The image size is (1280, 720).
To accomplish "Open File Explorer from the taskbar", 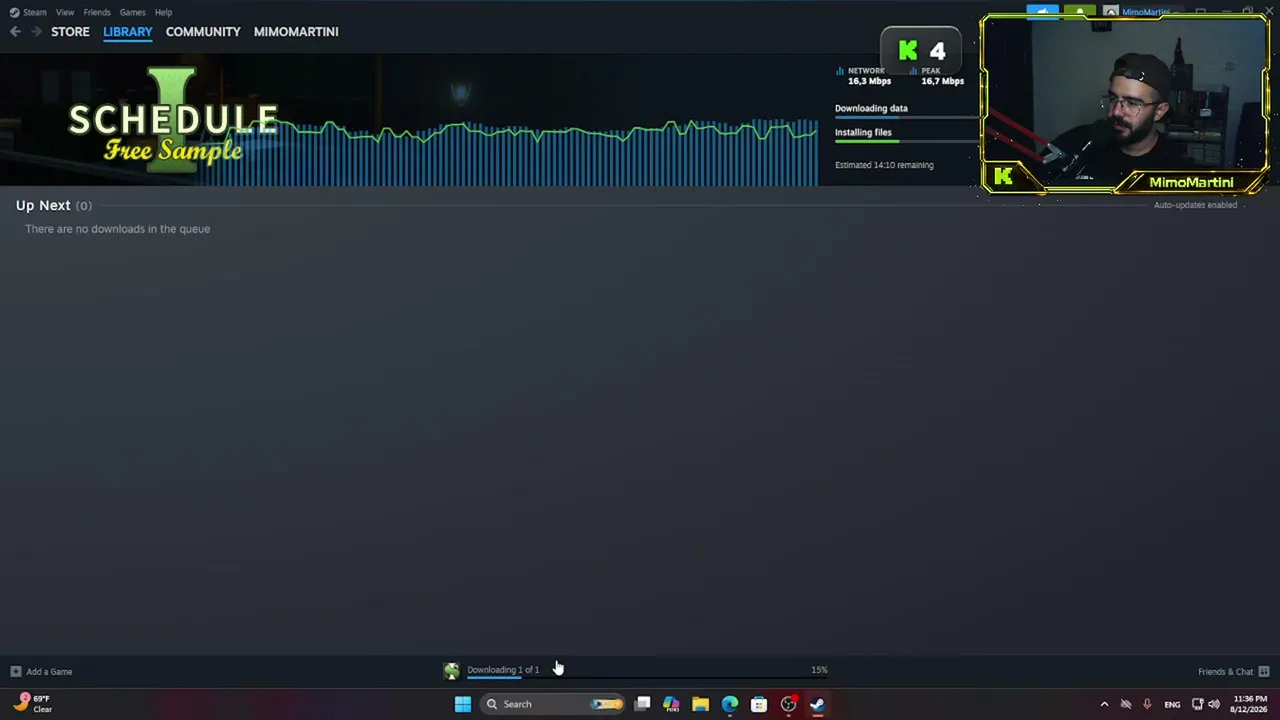I will [700, 704].
